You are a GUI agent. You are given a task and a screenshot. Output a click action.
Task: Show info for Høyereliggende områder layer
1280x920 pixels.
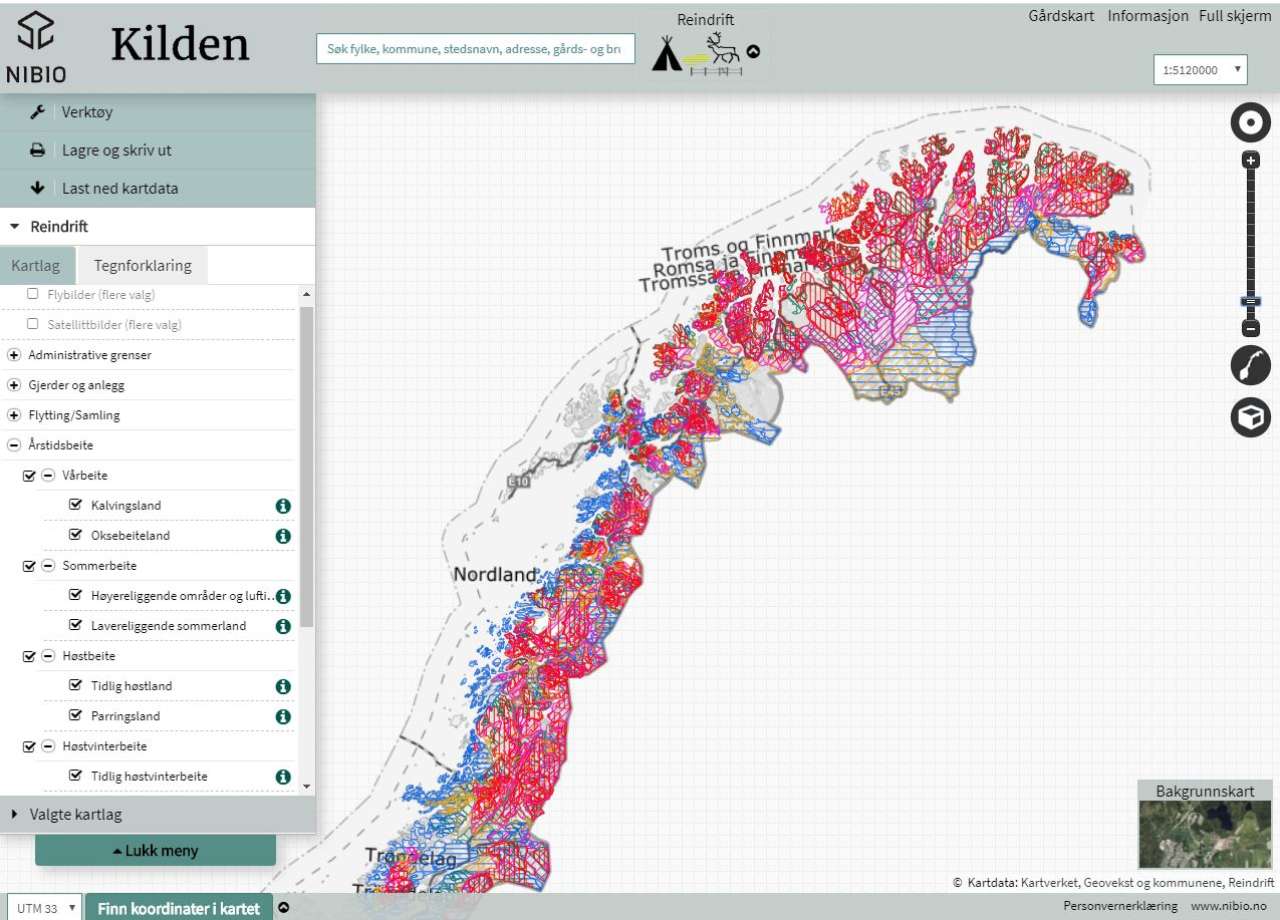[283, 596]
